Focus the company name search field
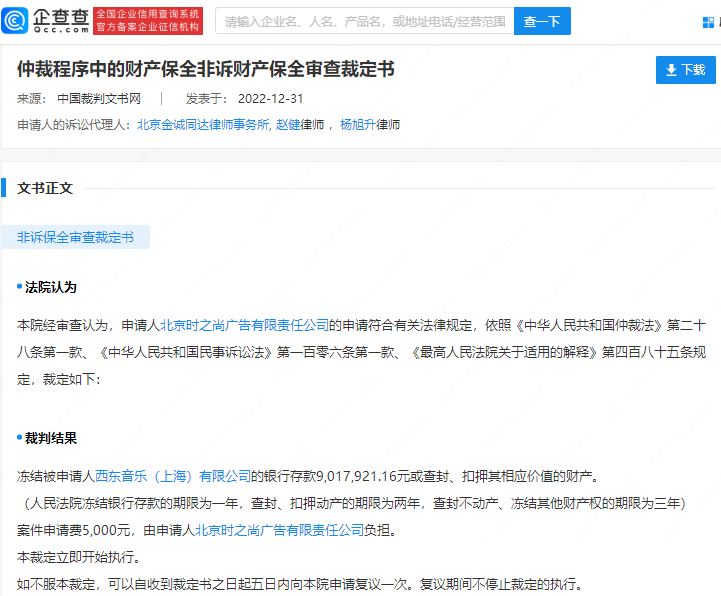Image resolution: width=721 pixels, height=596 pixels. pyautogui.click(x=364, y=21)
